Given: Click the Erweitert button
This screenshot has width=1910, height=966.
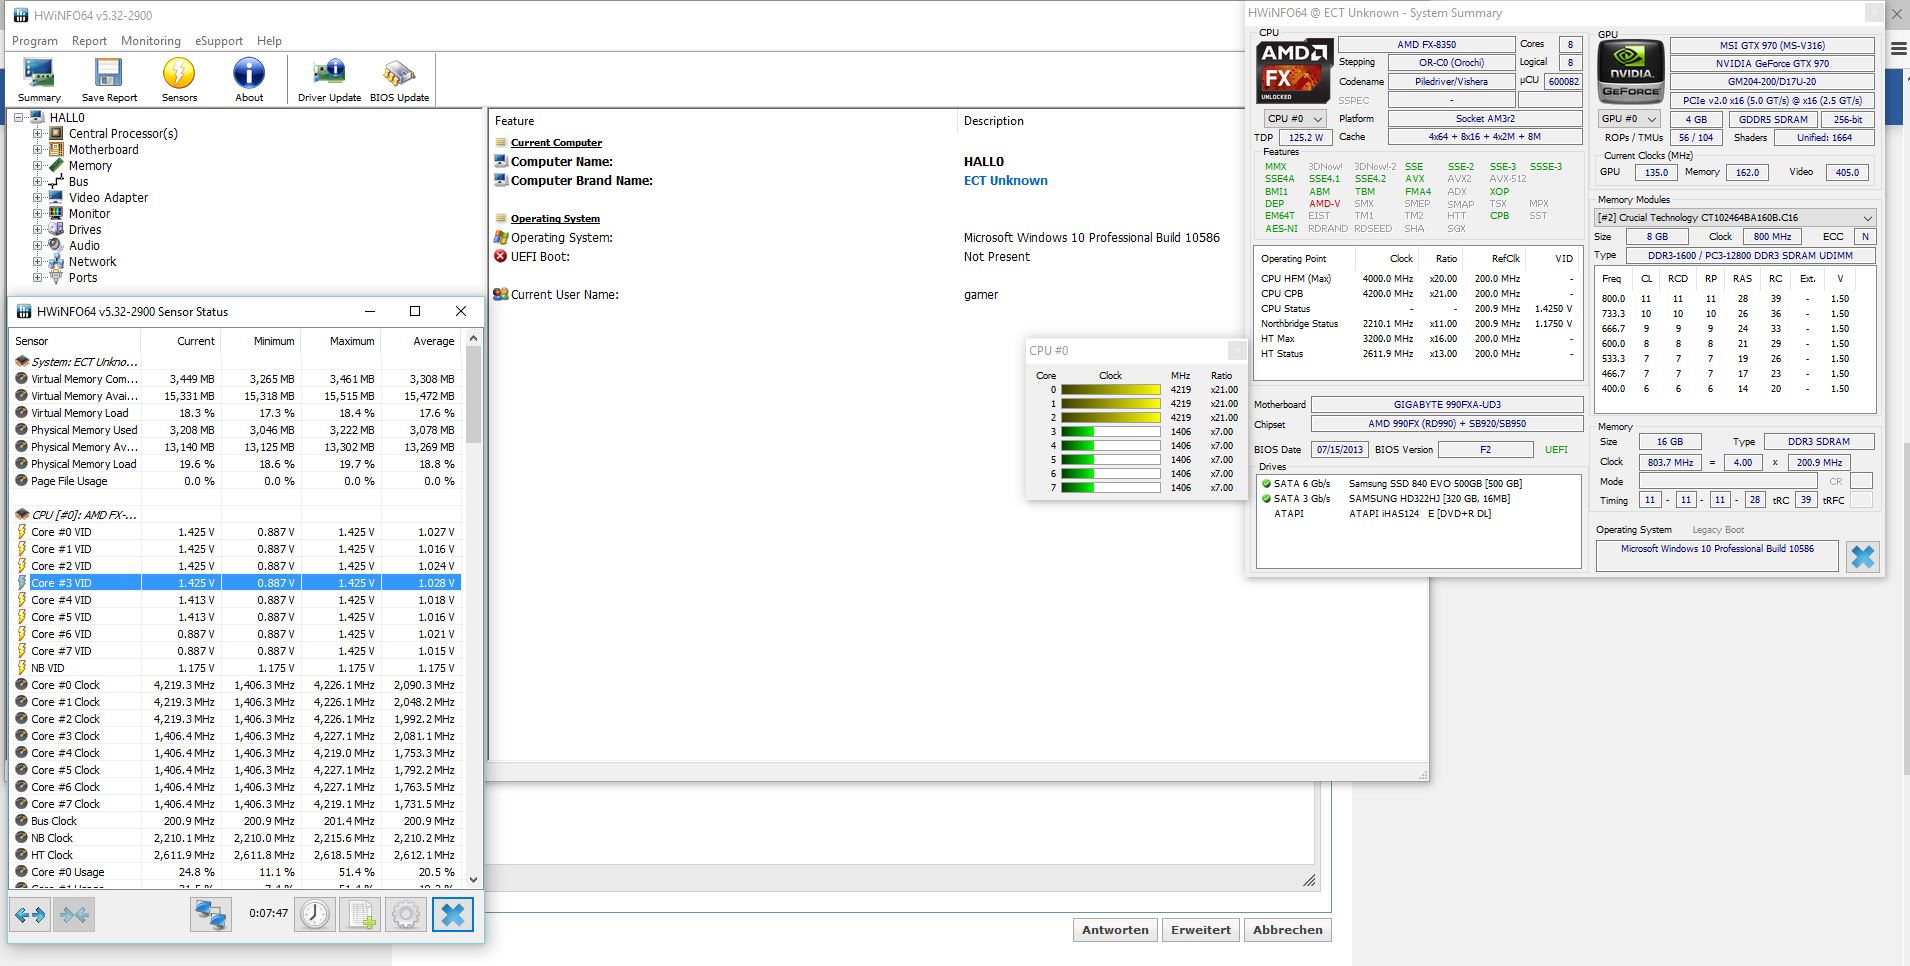Looking at the screenshot, I should tap(1201, 930).
